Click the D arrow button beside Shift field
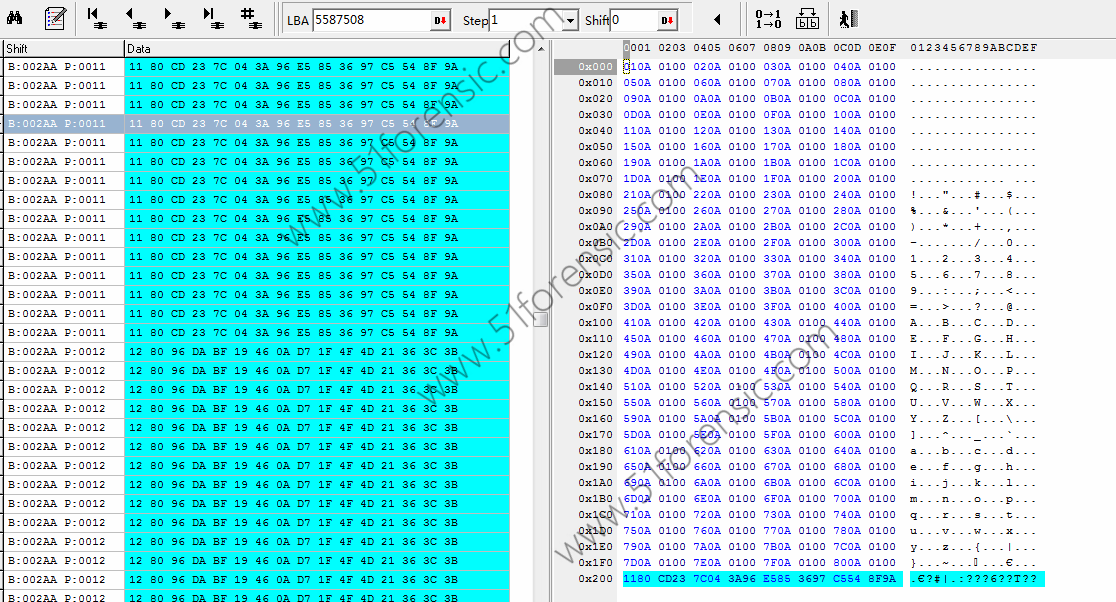Screen dimensions: 1116x602 pos(668,20)
